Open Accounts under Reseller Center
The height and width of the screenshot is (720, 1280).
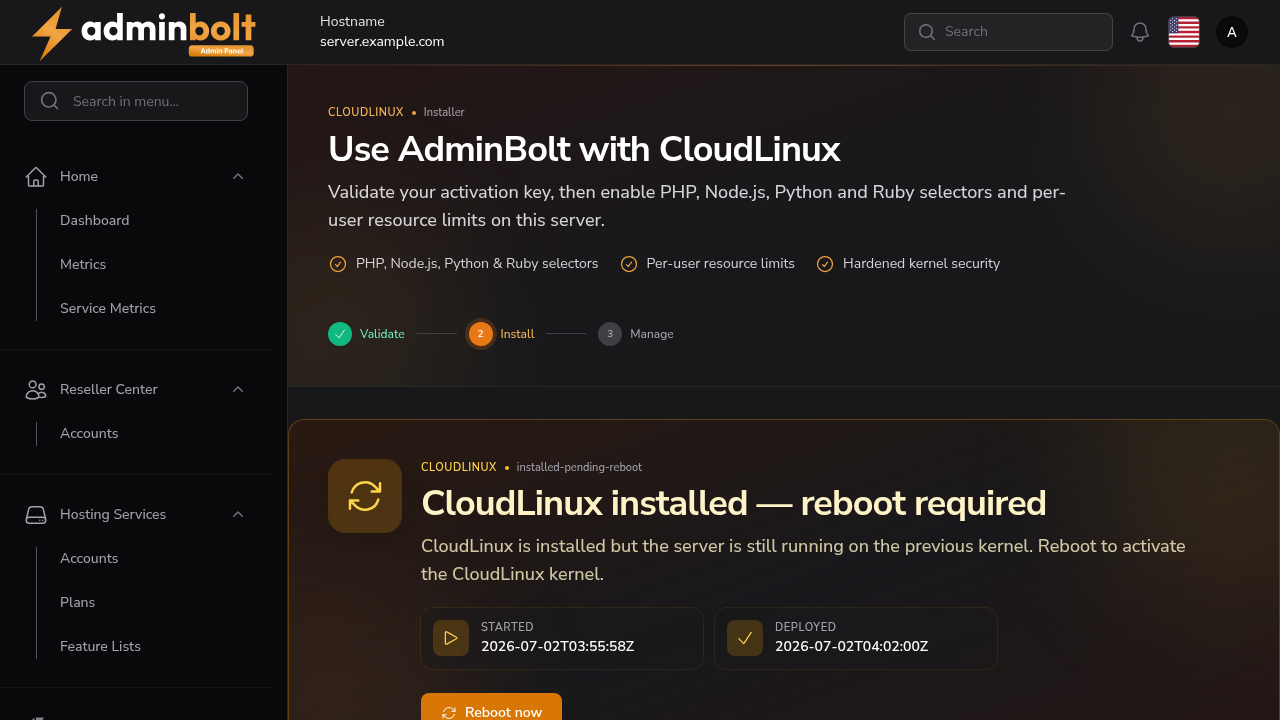(89, 433)
